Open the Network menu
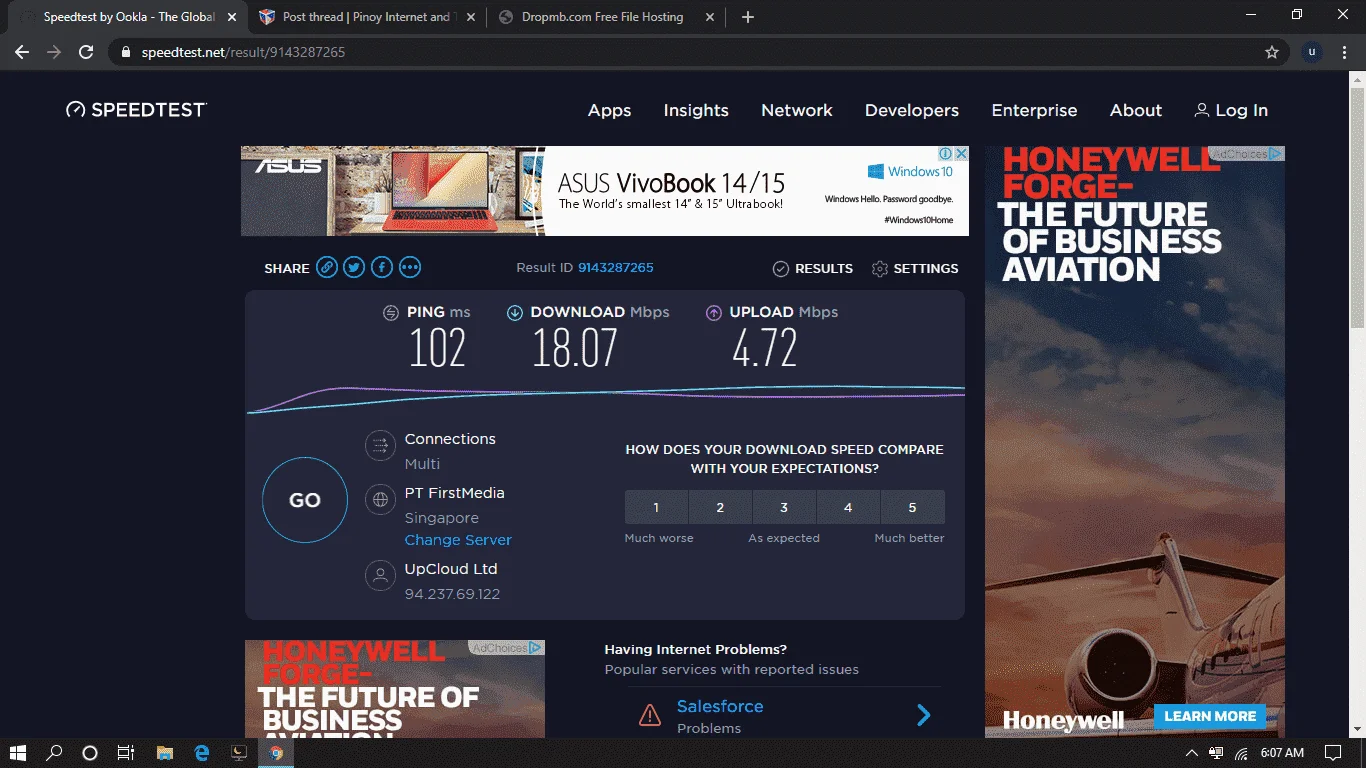The height and width of the screenshot is (768, 1366). coord(797,110)
